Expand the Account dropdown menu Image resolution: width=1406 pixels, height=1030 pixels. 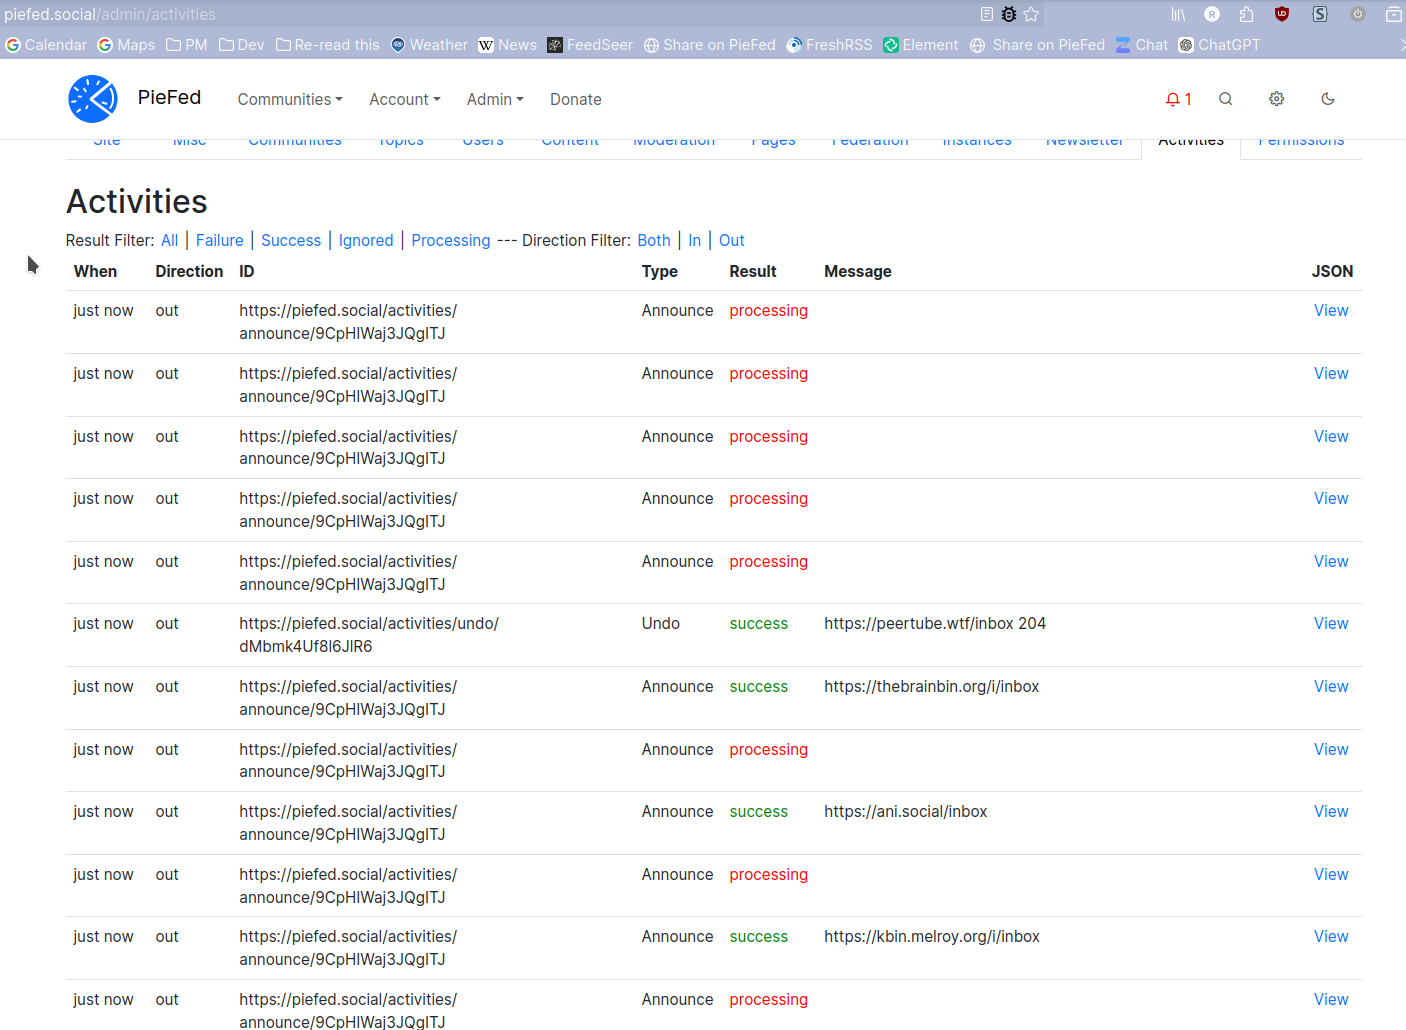405,100
